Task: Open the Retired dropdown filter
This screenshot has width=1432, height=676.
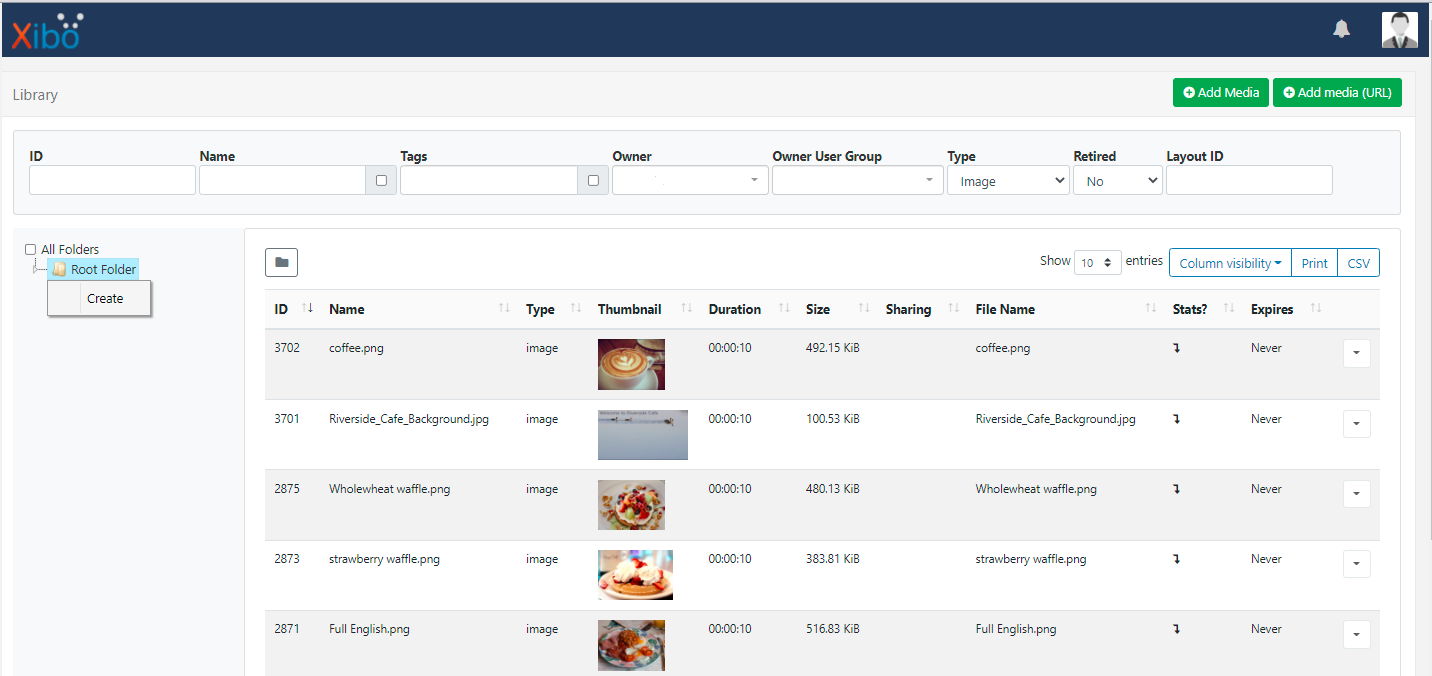Action: click(x=1117, y=181)
